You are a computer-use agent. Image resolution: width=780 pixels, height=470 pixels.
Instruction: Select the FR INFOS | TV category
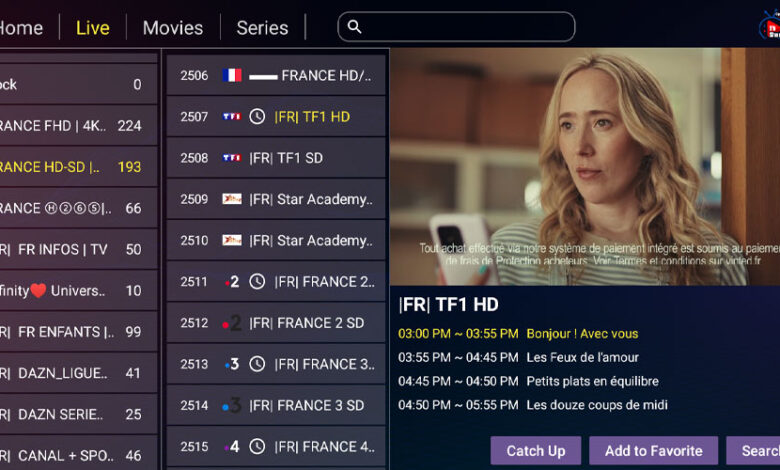click(77, 249)
